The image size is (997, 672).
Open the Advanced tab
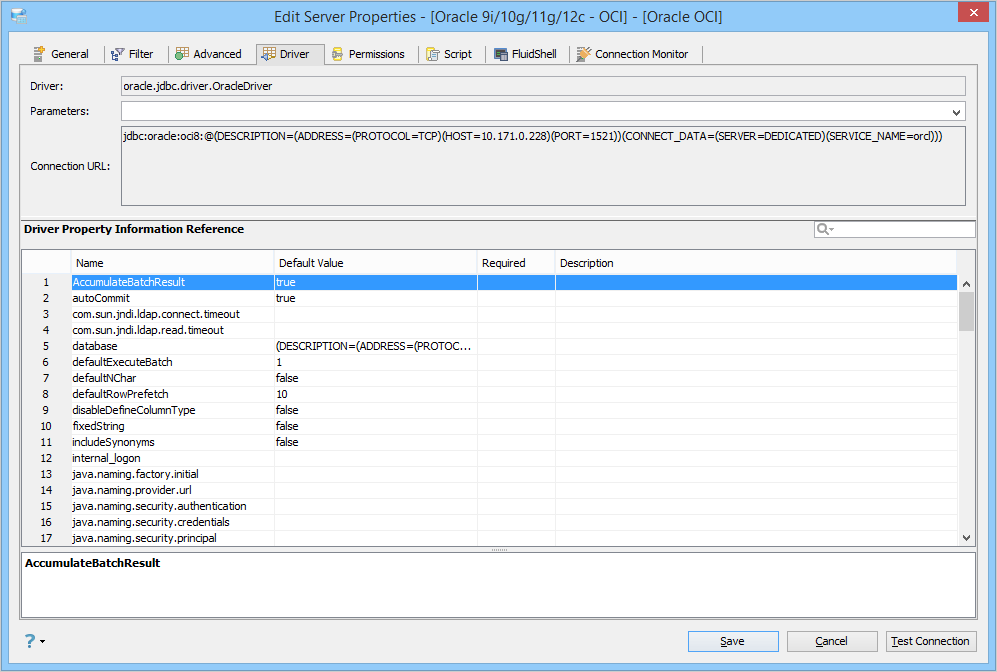pos(209,54)
